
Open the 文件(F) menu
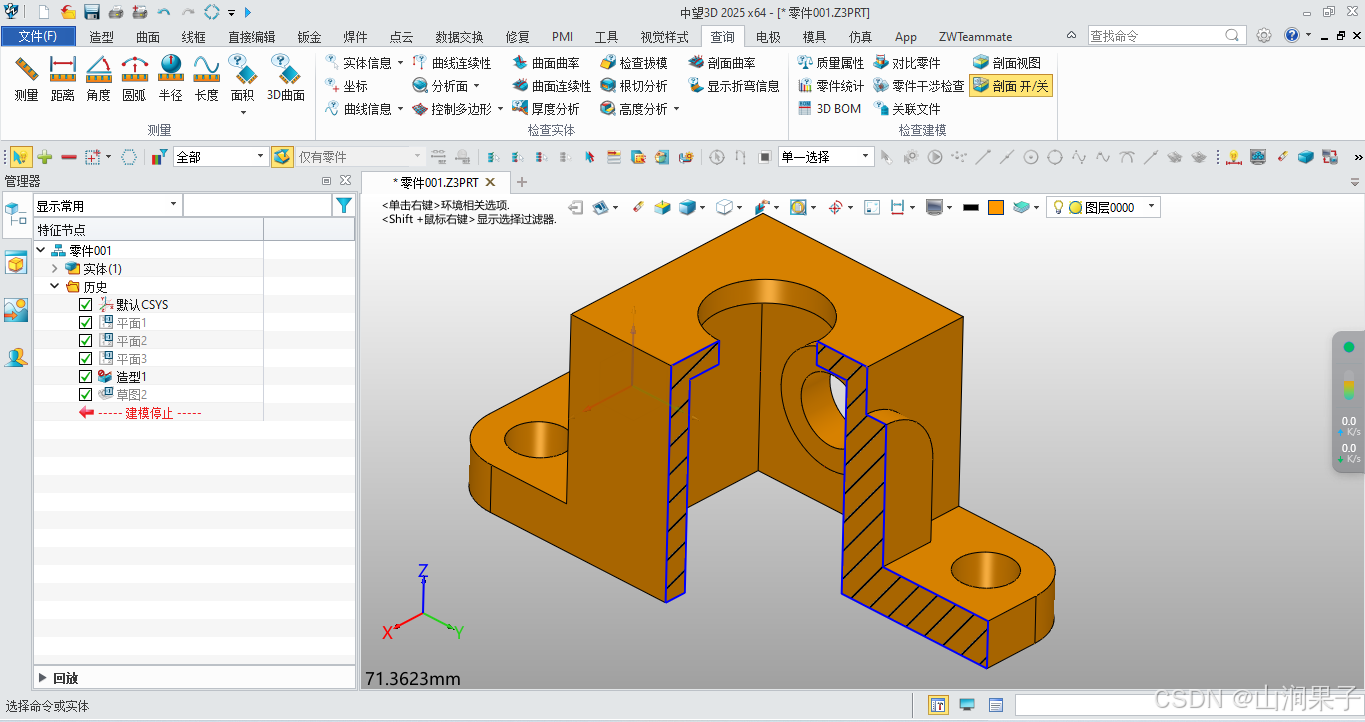pos(38,36)
